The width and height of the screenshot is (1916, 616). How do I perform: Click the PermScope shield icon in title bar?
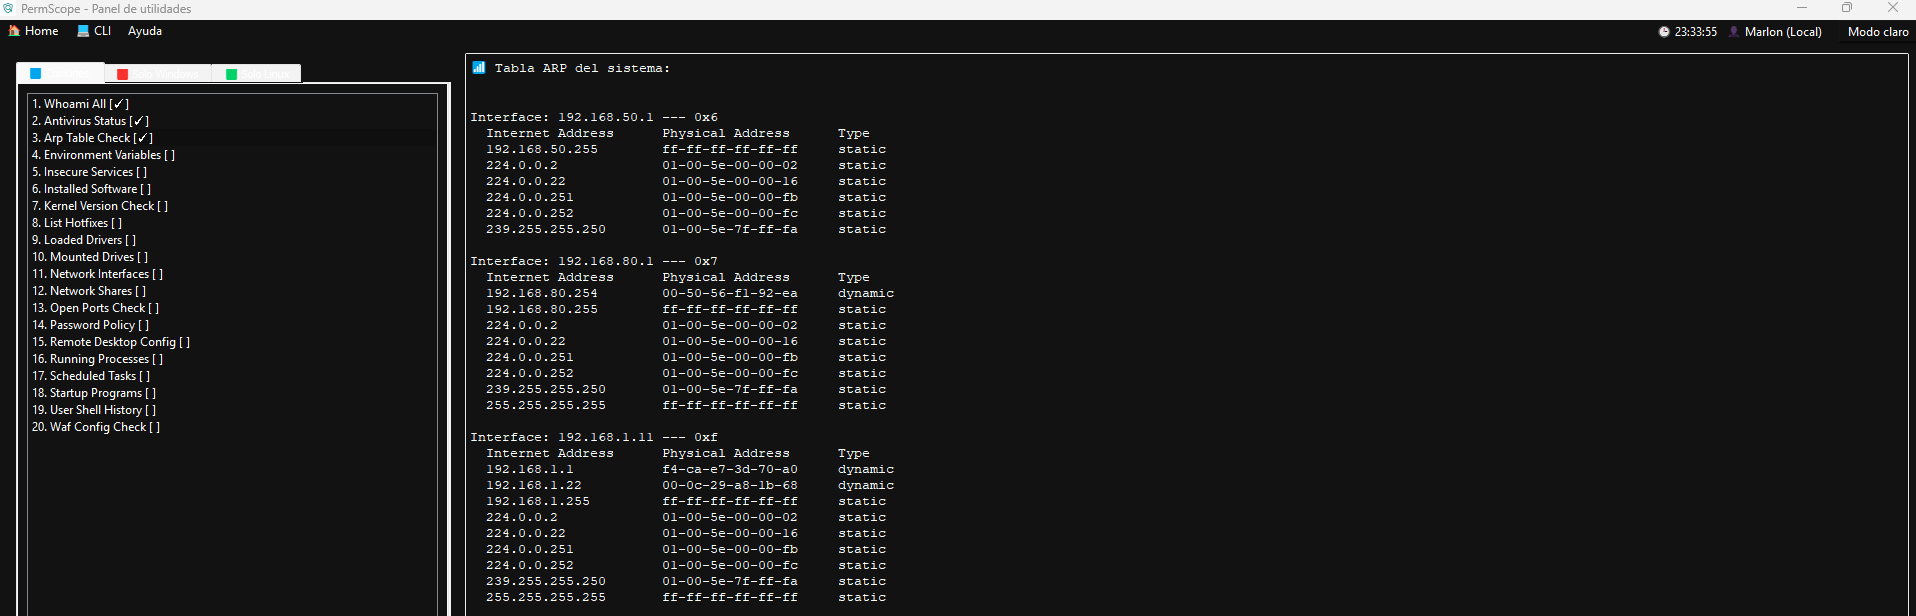click(x=8, y=8)
